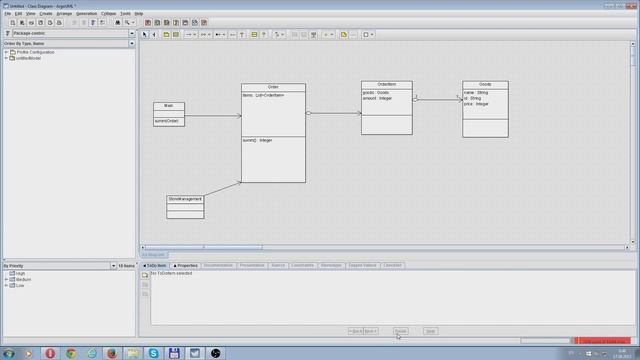Open Chrome from the taskbar

point(71,353)
